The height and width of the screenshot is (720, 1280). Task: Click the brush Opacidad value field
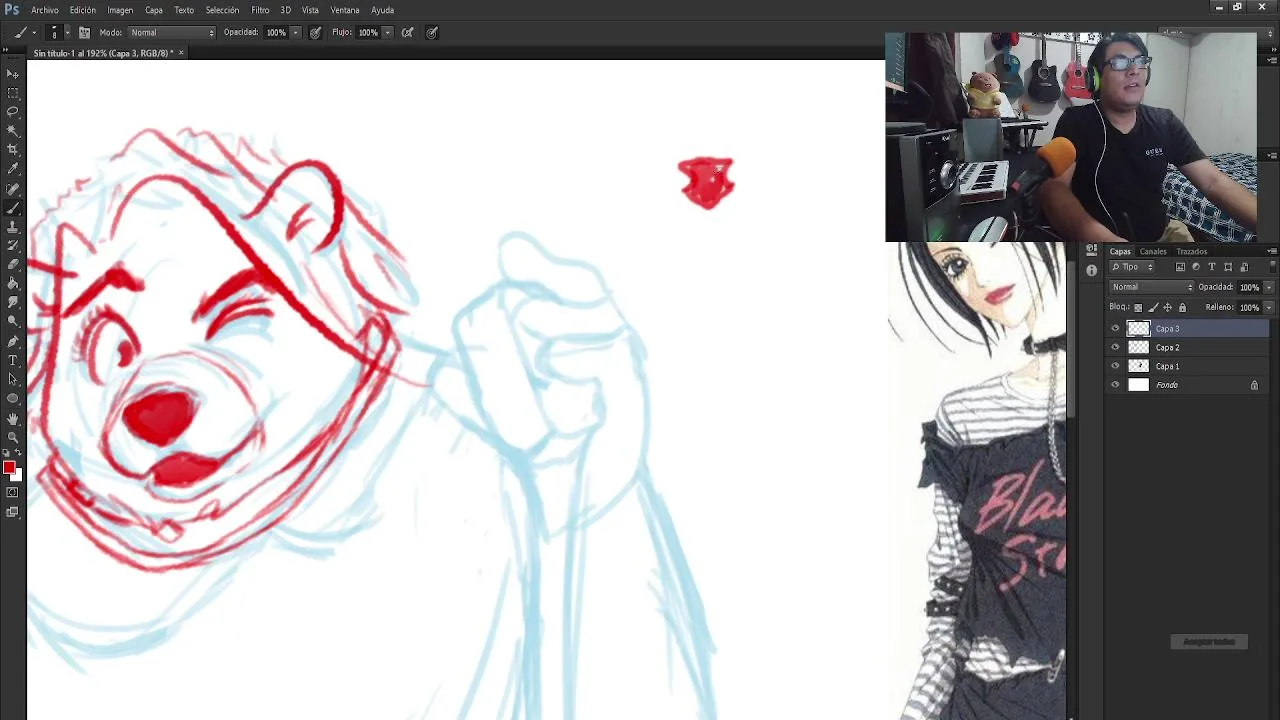(x=276, y=32)
